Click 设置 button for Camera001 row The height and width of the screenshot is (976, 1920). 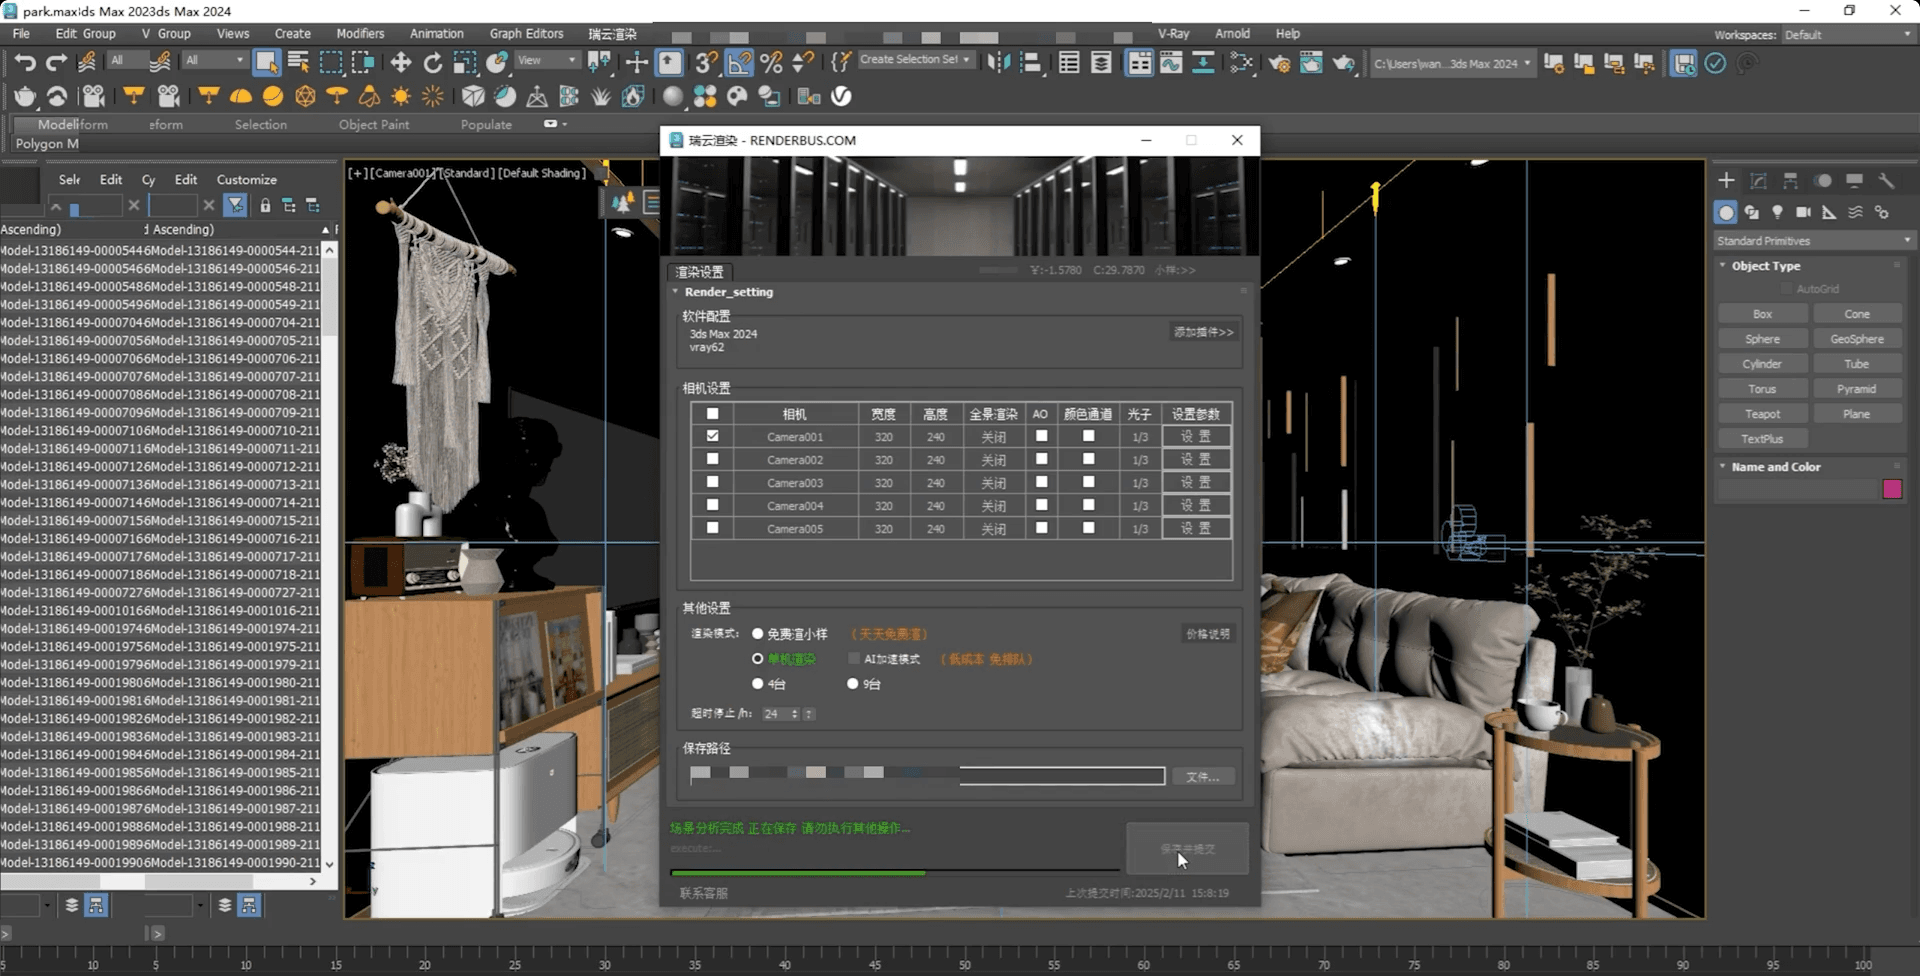[x=1196, y=437]
